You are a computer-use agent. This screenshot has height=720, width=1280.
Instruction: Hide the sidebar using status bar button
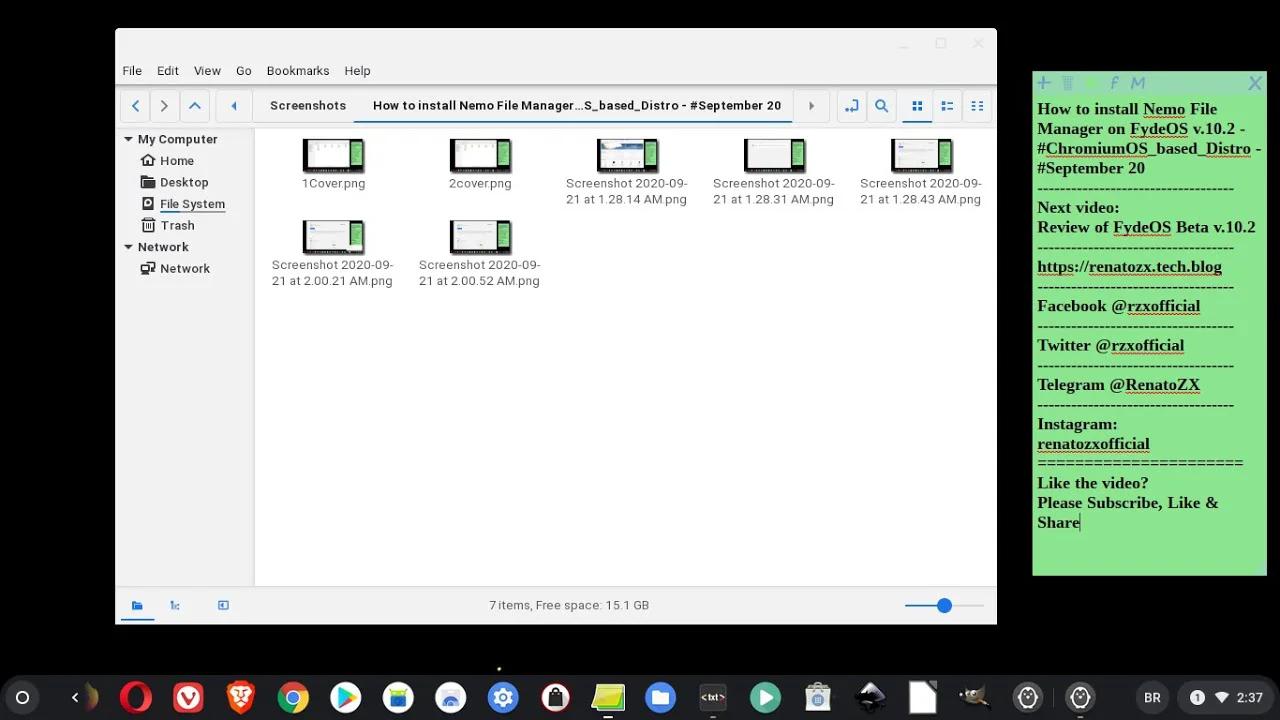[223, 605]
